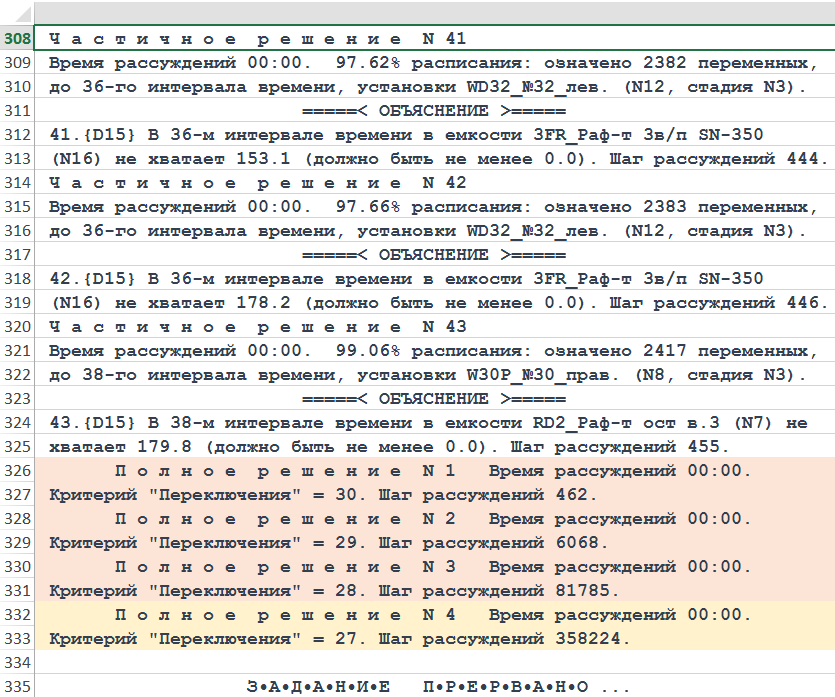
Task: Click cell with Критерий "Переключения" = 27
Action: click(x=340, y=639)
